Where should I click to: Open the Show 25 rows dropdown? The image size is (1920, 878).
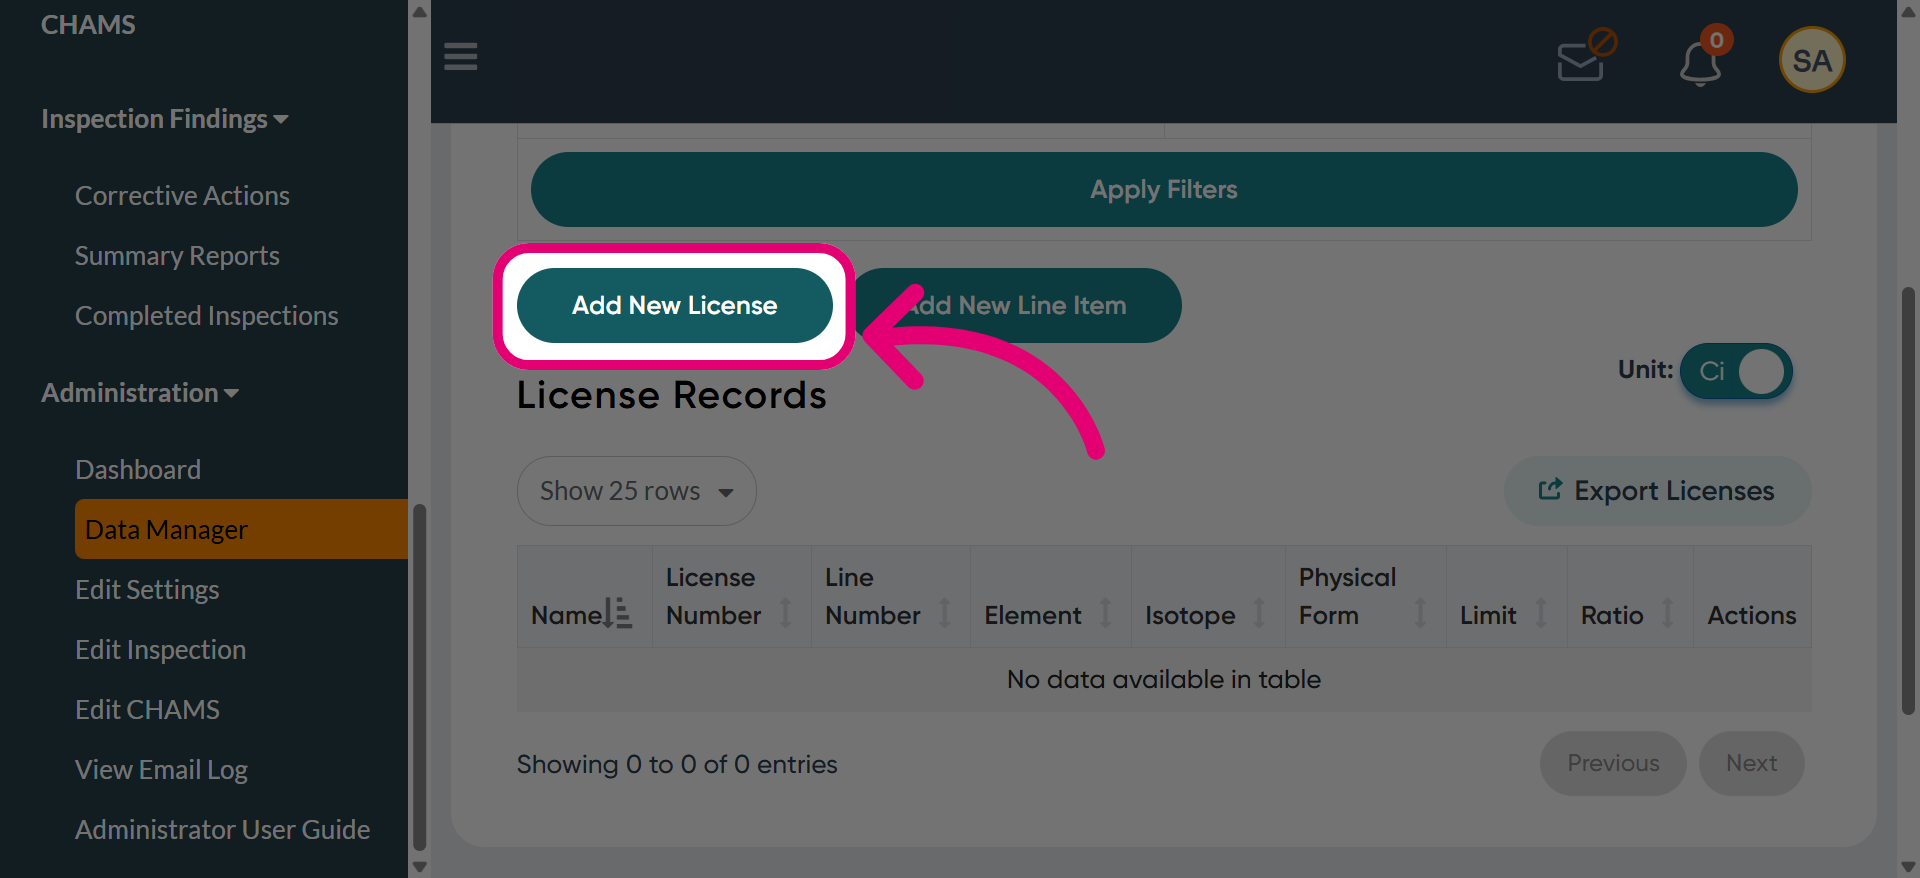coord(636,491)
